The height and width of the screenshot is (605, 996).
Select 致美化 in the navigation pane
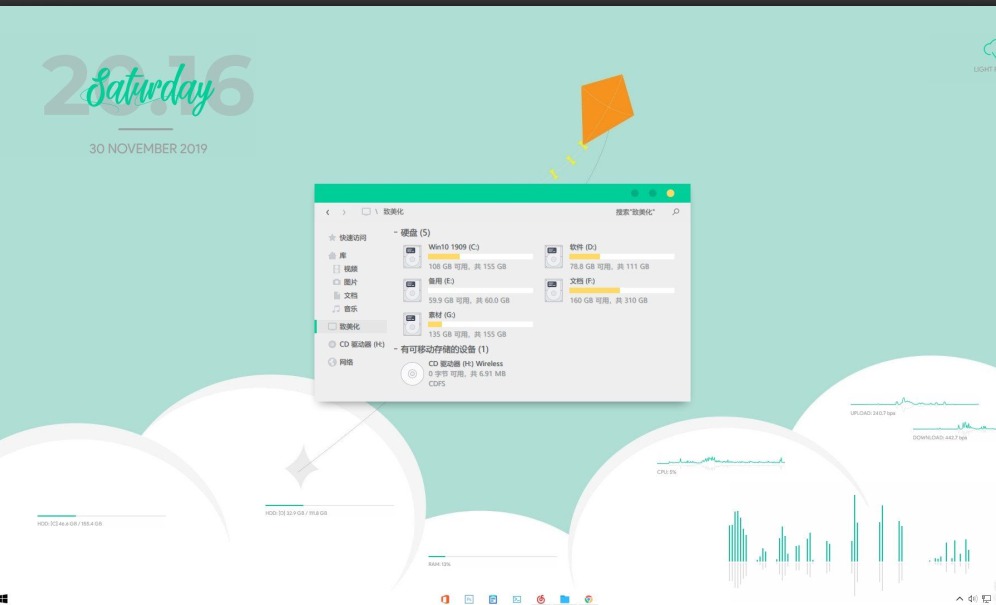[351, 327]
